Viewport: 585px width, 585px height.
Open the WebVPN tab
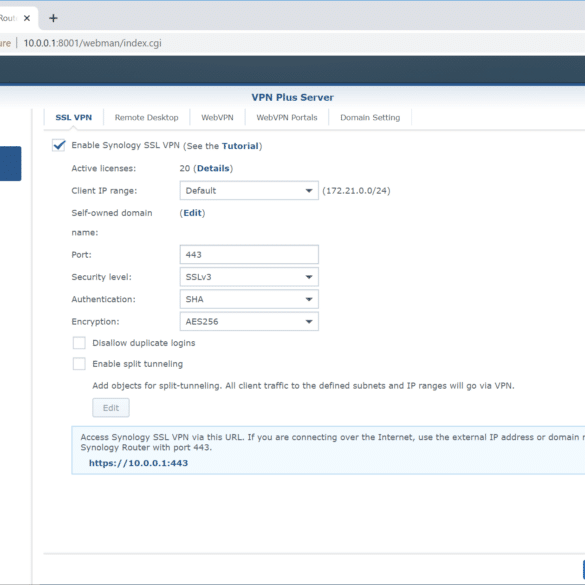pos(217,118)
